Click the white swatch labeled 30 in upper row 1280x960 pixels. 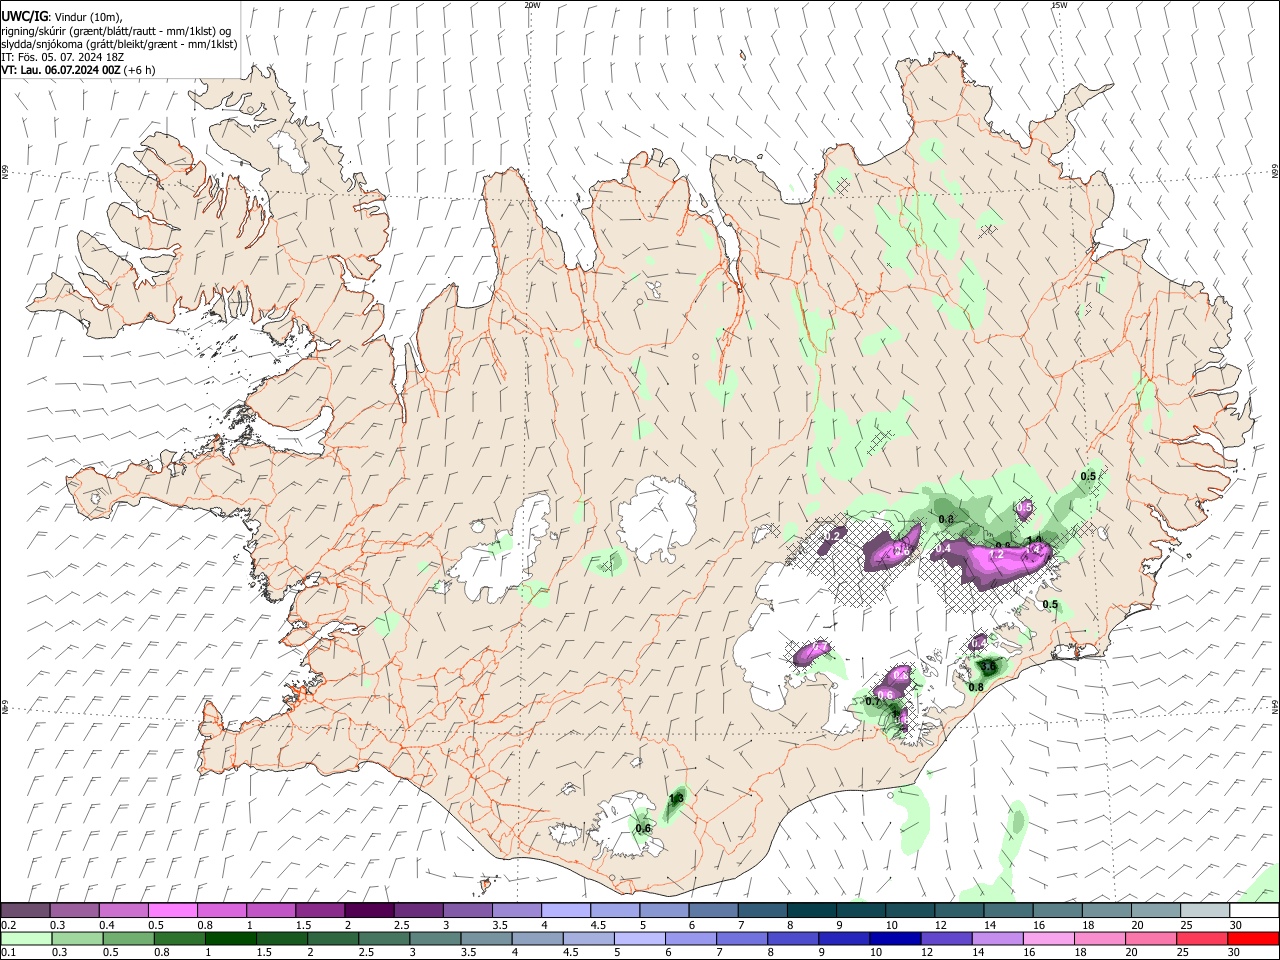(x=1254, y=910)
